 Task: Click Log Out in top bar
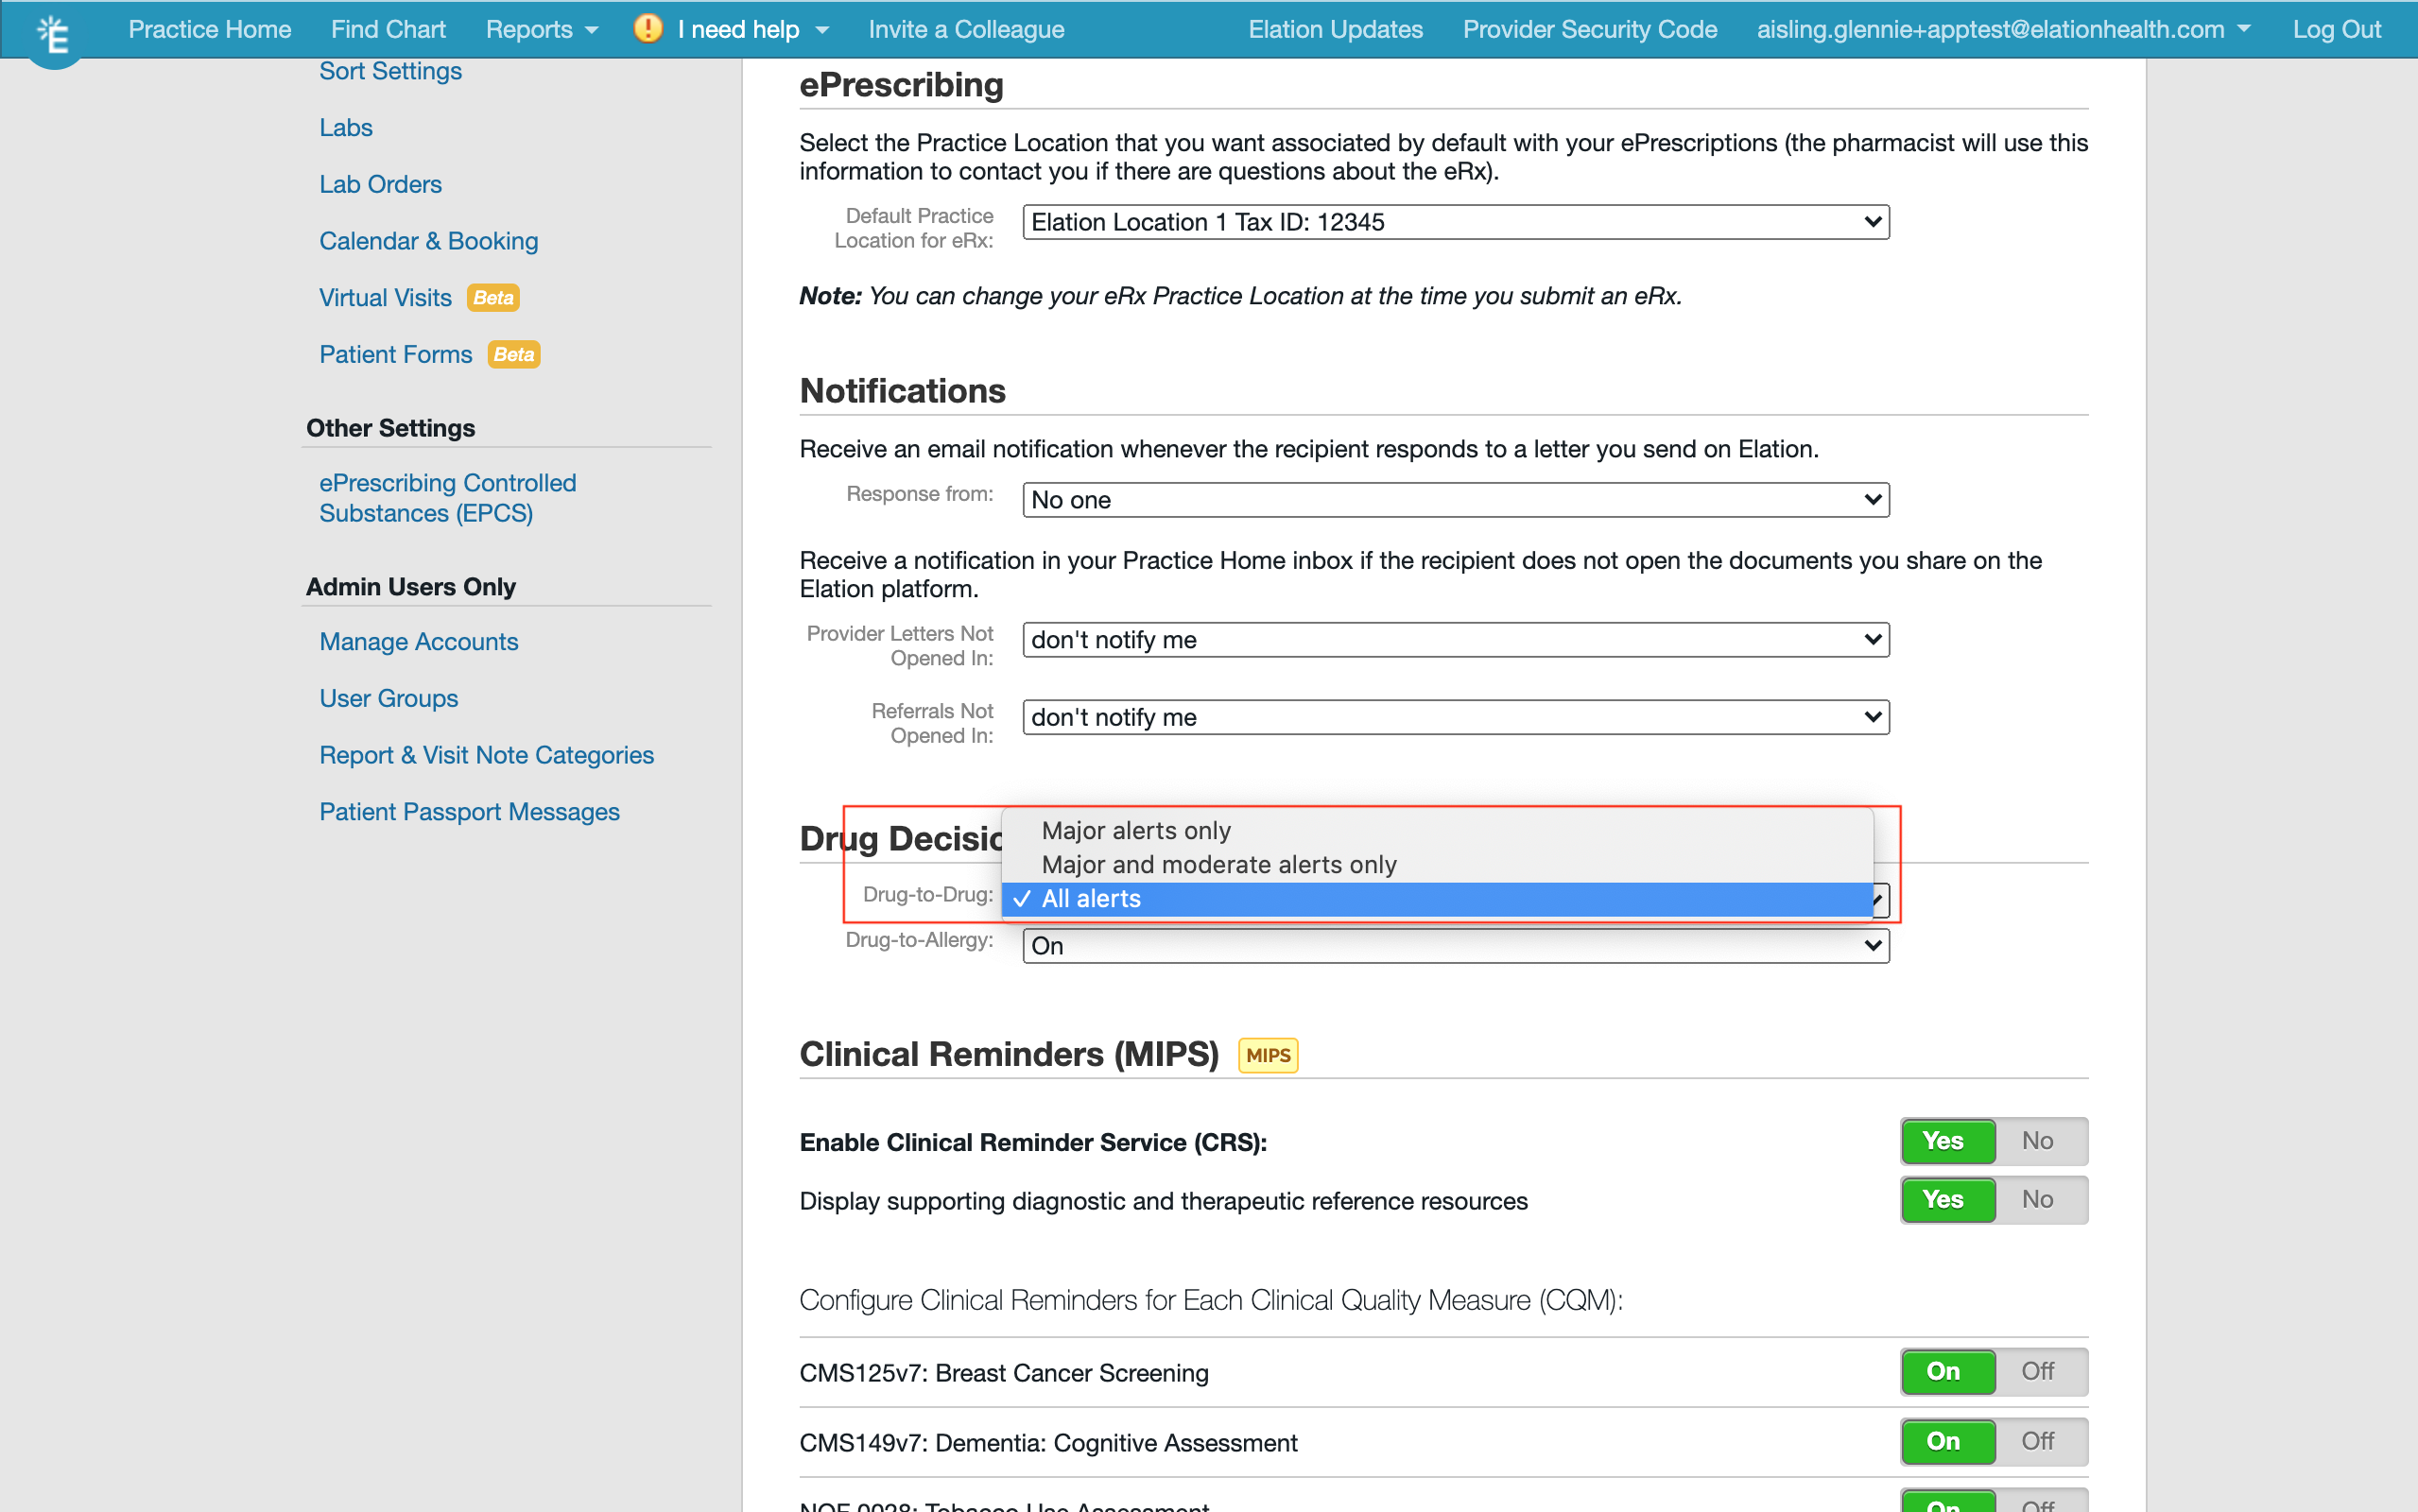point(2336,30)
